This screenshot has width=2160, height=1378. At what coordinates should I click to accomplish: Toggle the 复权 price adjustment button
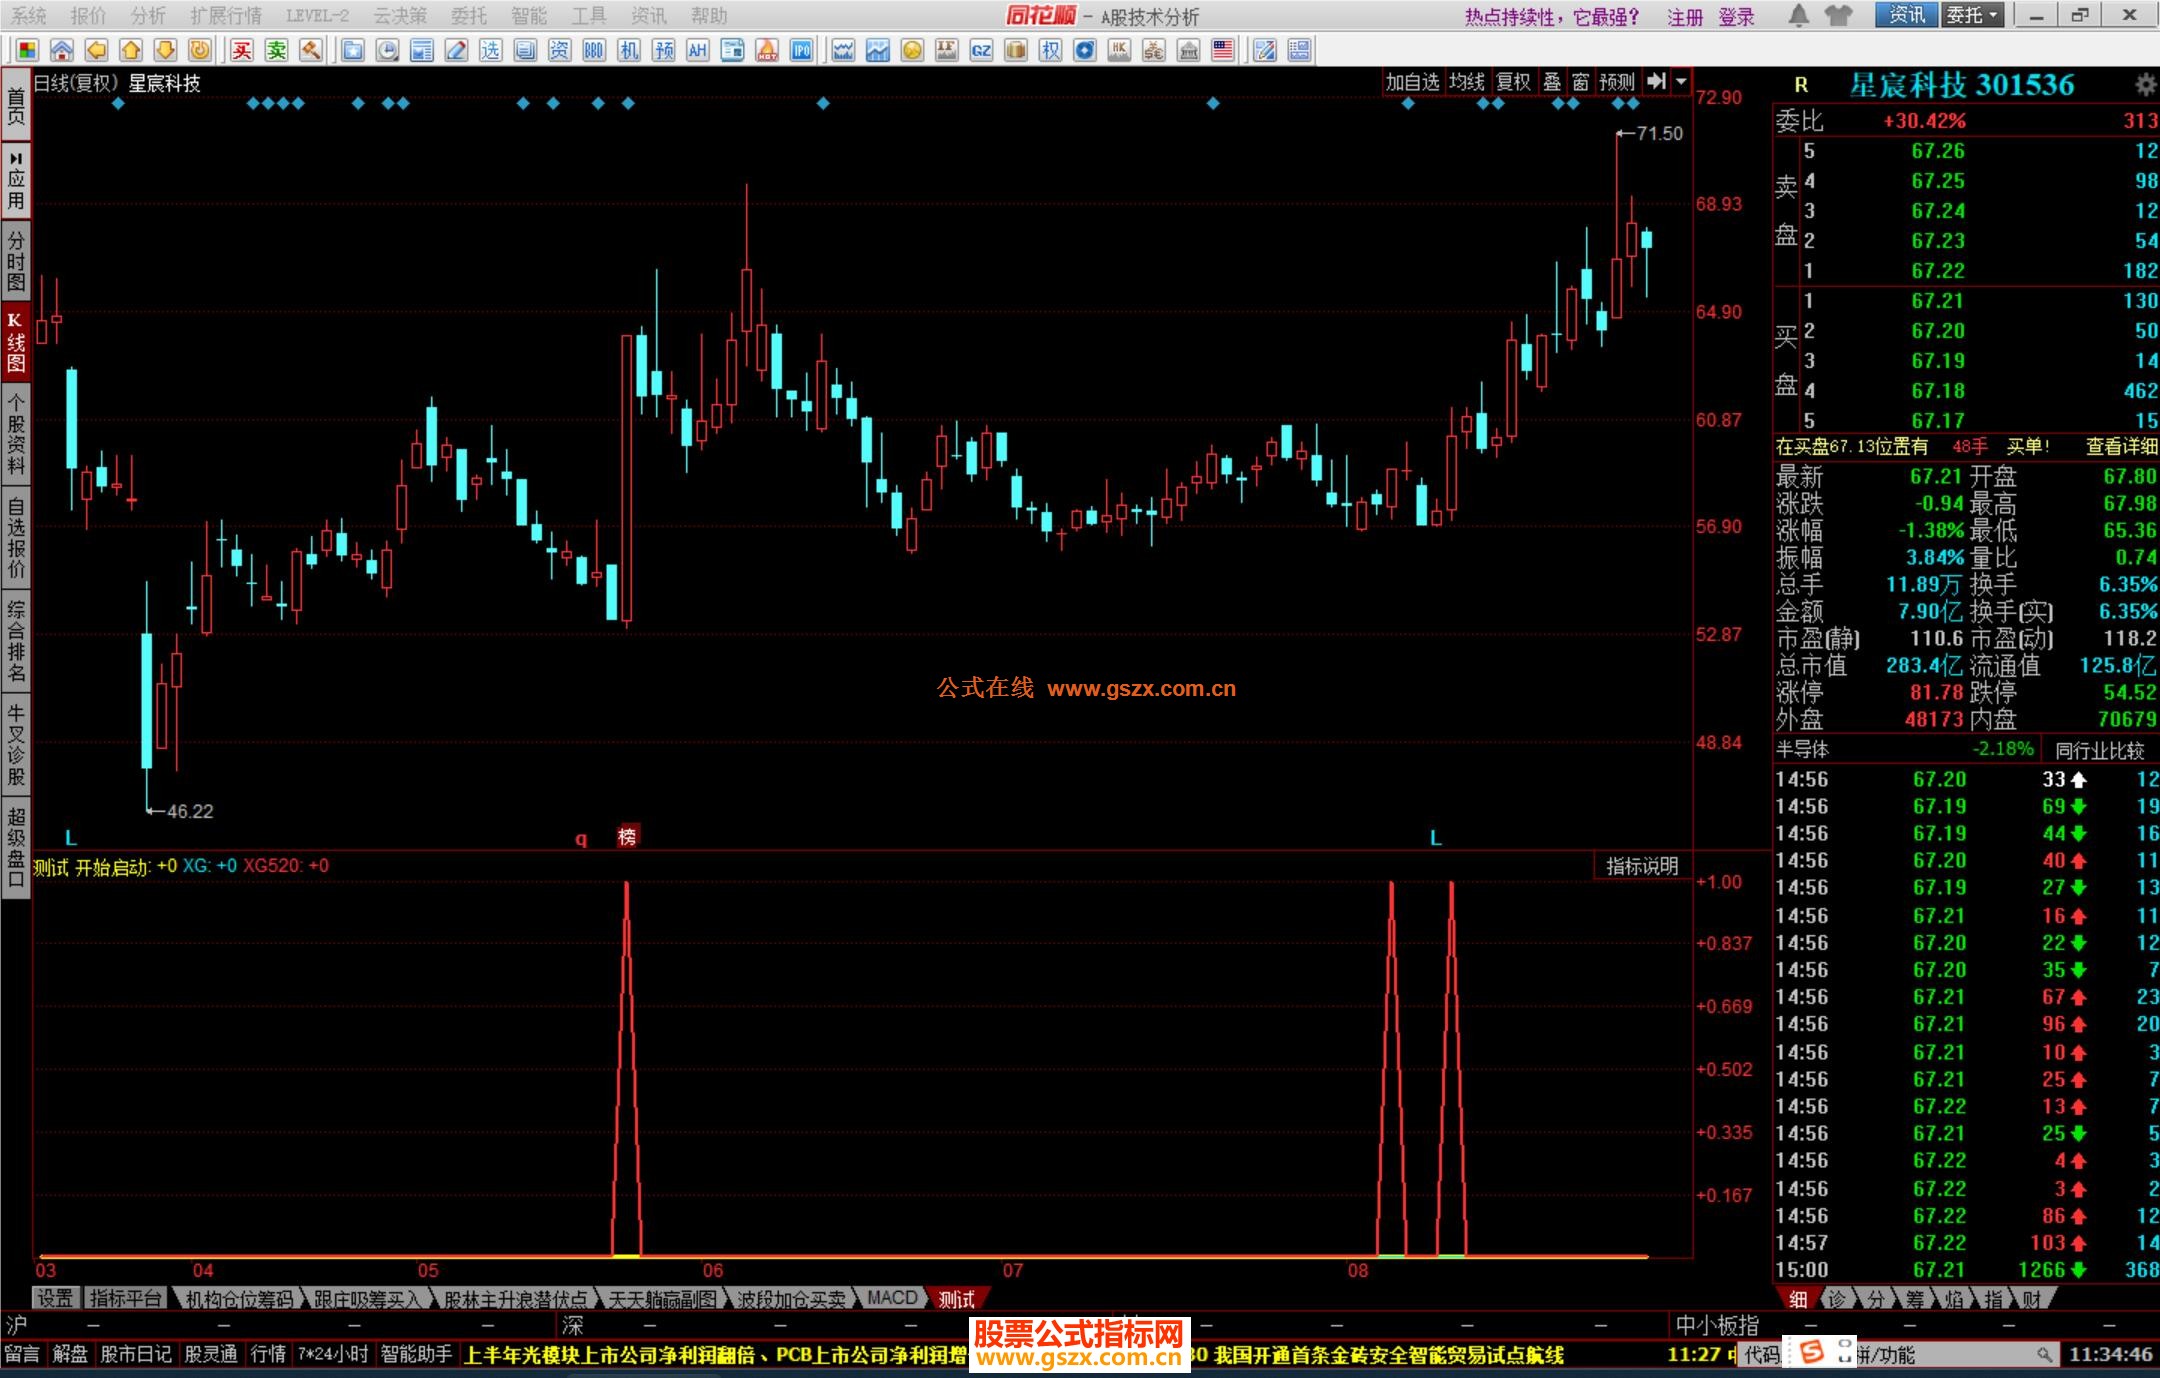click(1513, 82)
